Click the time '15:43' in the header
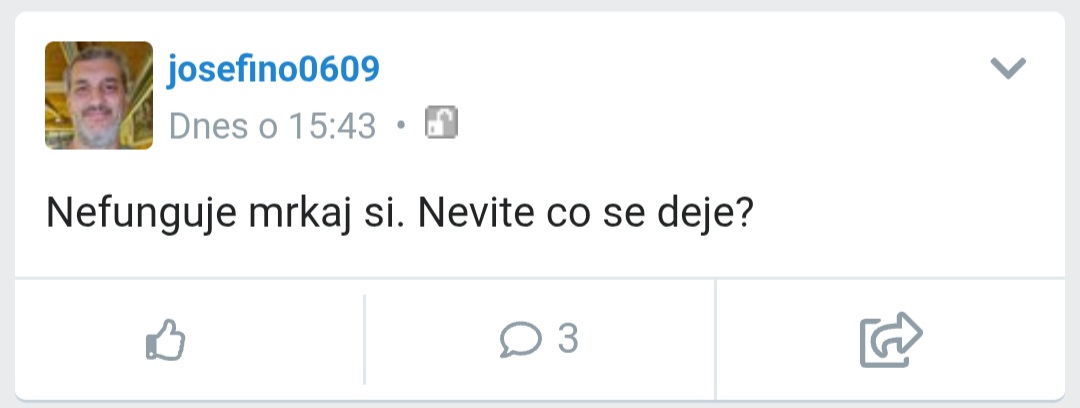Screen dimensions: 1080x408 coord(332,126)
